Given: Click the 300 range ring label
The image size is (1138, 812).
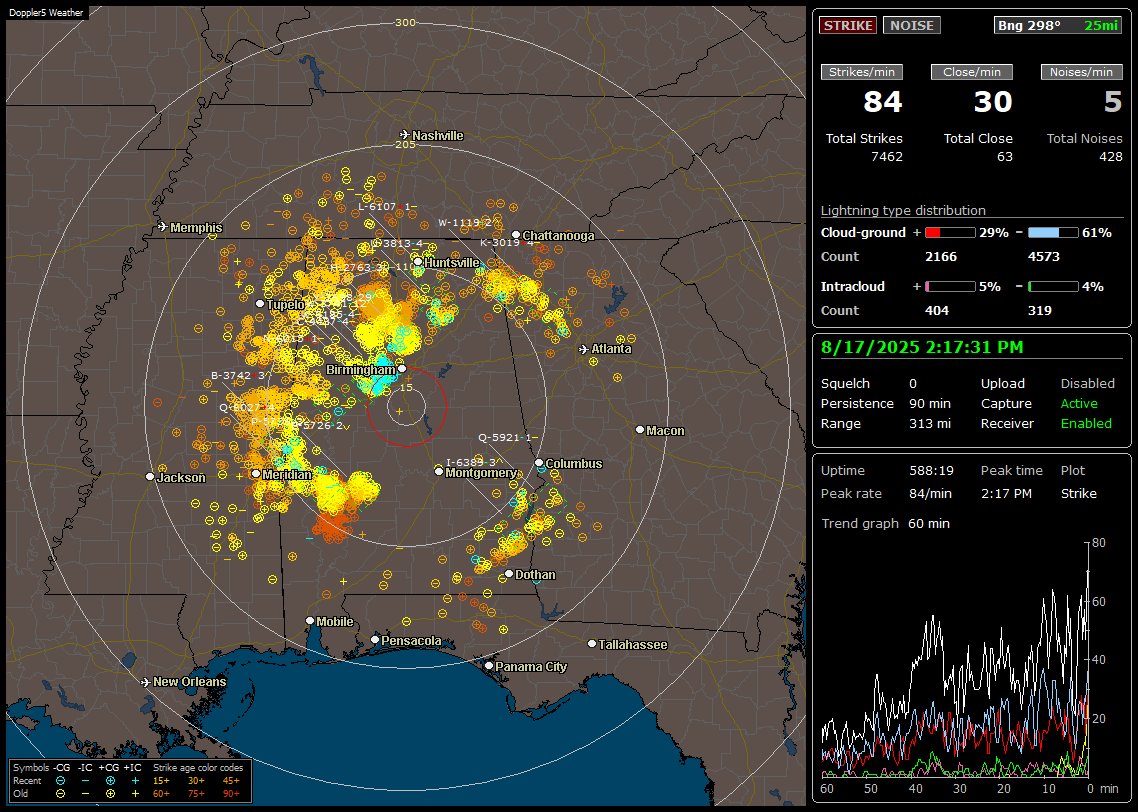Looking at the screenshot, I should [405, 22].
